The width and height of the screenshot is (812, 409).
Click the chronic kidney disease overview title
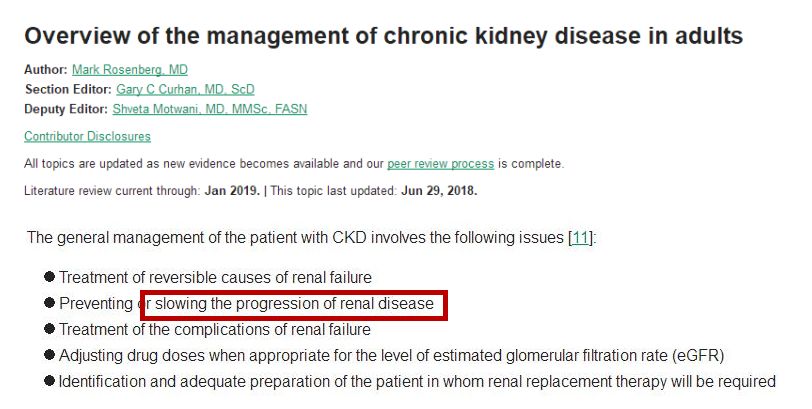383,37
